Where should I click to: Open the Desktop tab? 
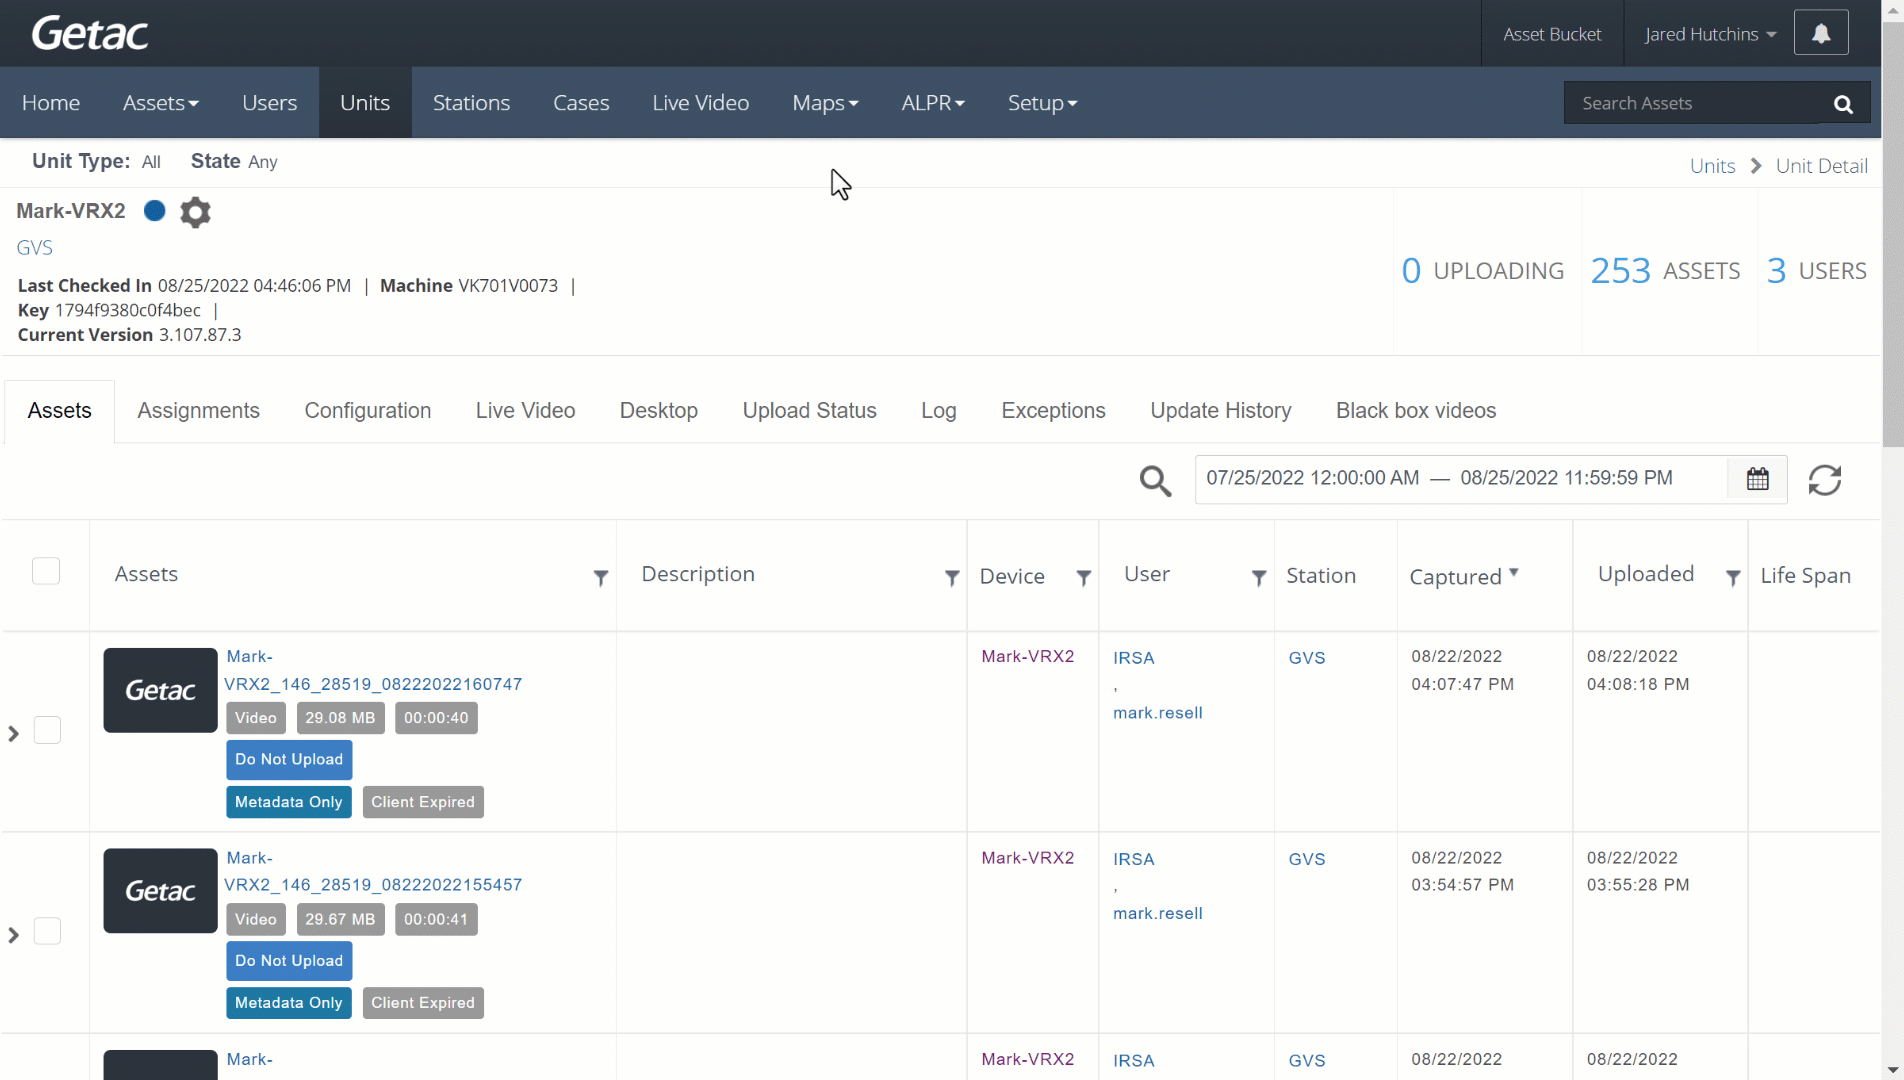[658, 411]
